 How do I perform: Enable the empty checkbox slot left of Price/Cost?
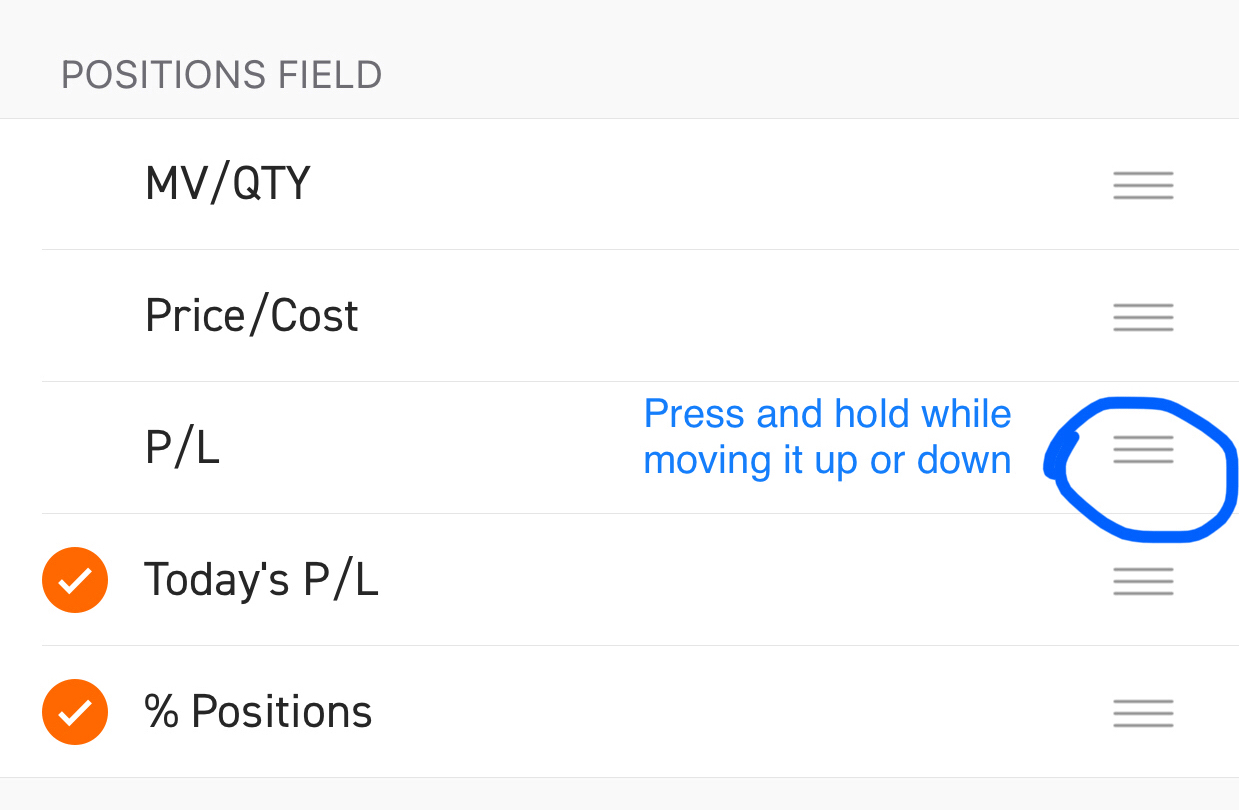[75, 316]
